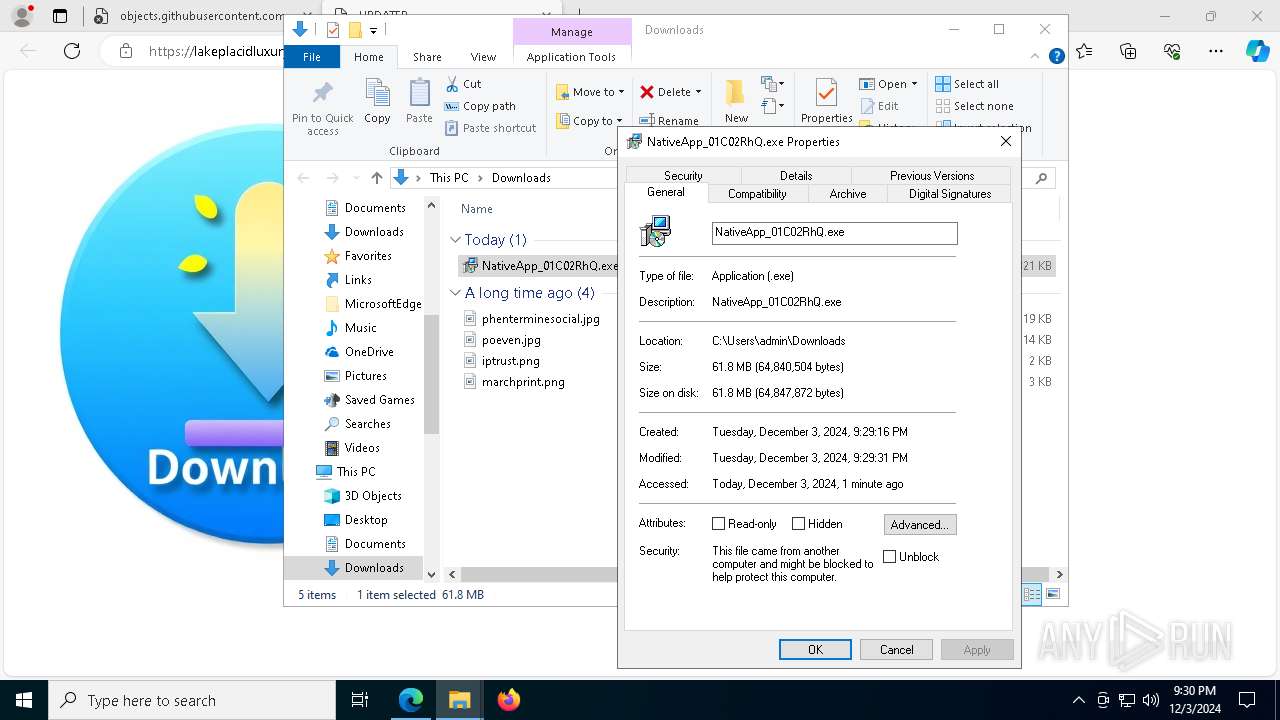Switch to the Share ribbon tab

(x=427, y=57)
